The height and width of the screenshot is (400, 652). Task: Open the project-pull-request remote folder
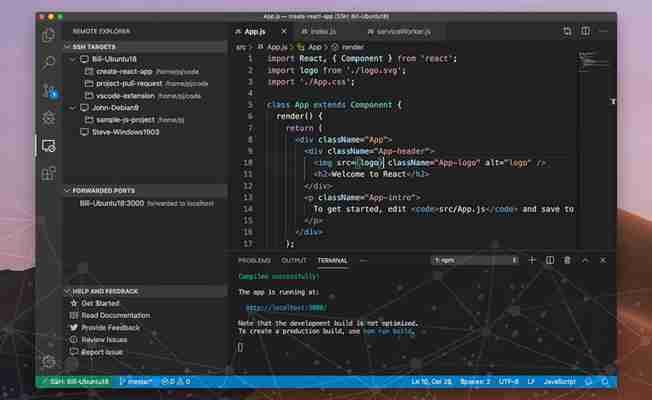(145, 84)
